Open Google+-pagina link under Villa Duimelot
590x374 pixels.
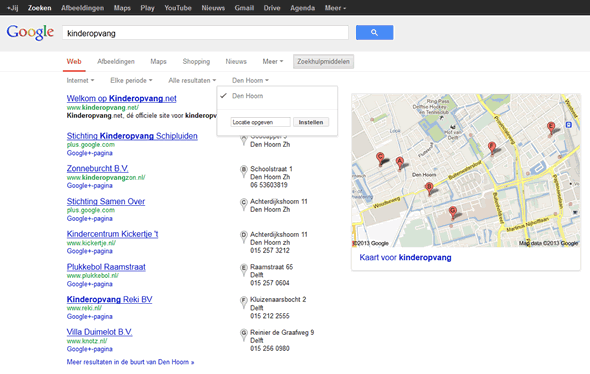point(90,349)
